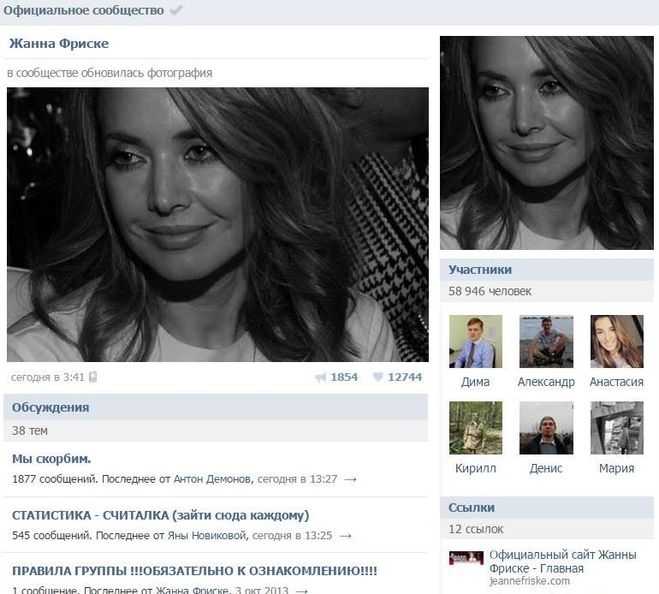Image resolution: width=659 pixels, height=594 pixels.
Task: Open member Денис's avatar
Action: coord(546,428)
